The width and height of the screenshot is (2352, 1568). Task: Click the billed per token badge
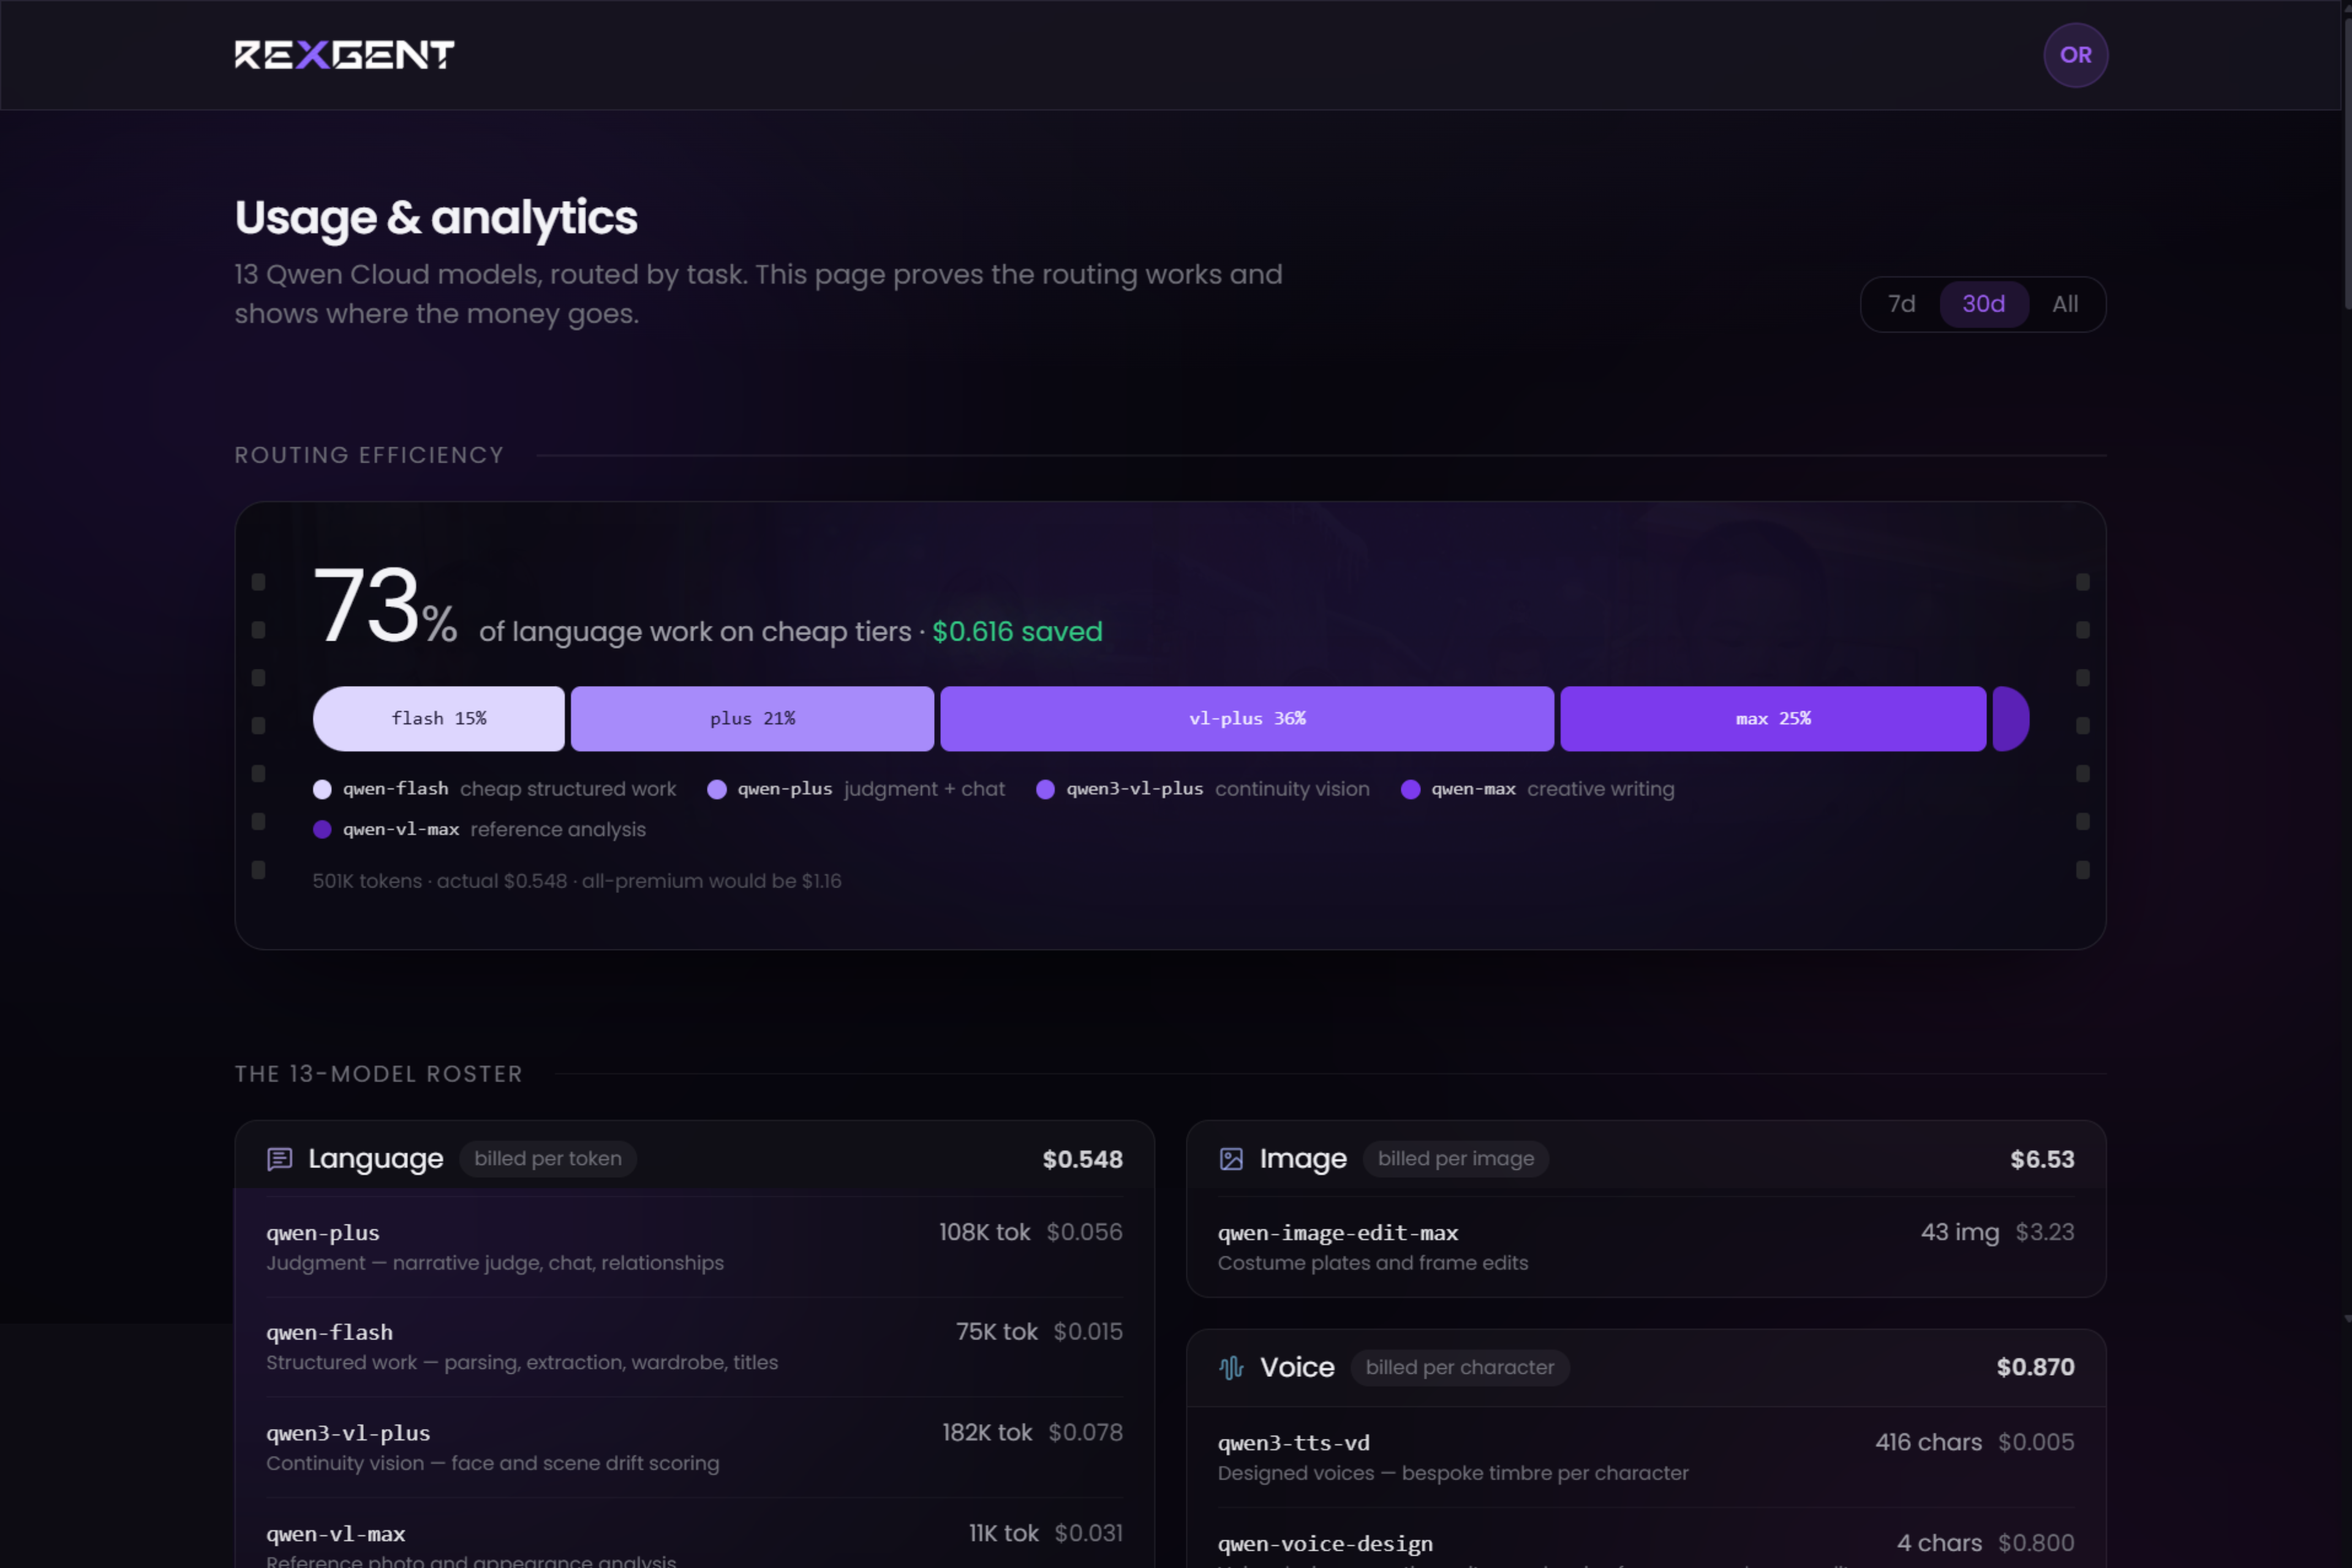(547, 1159)
